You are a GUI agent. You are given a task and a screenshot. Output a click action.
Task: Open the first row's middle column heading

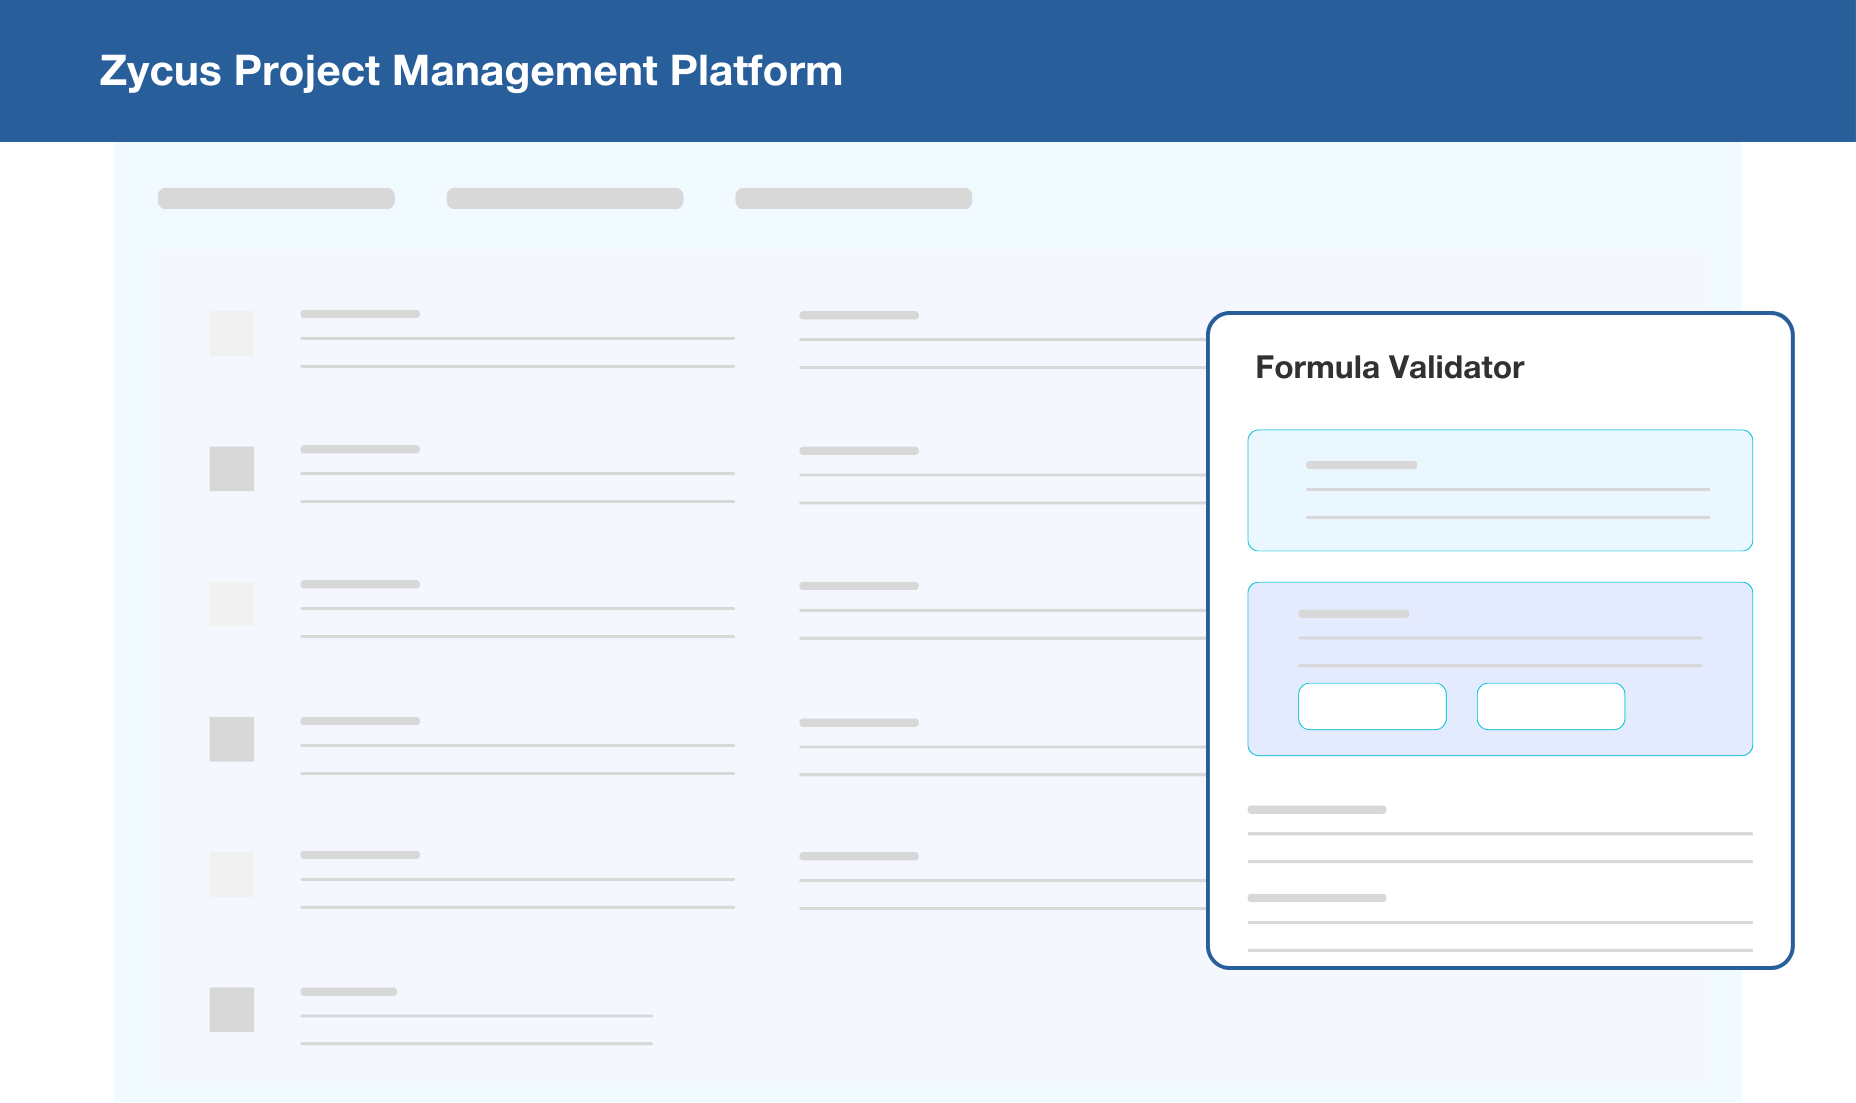(x=858, y=315)
